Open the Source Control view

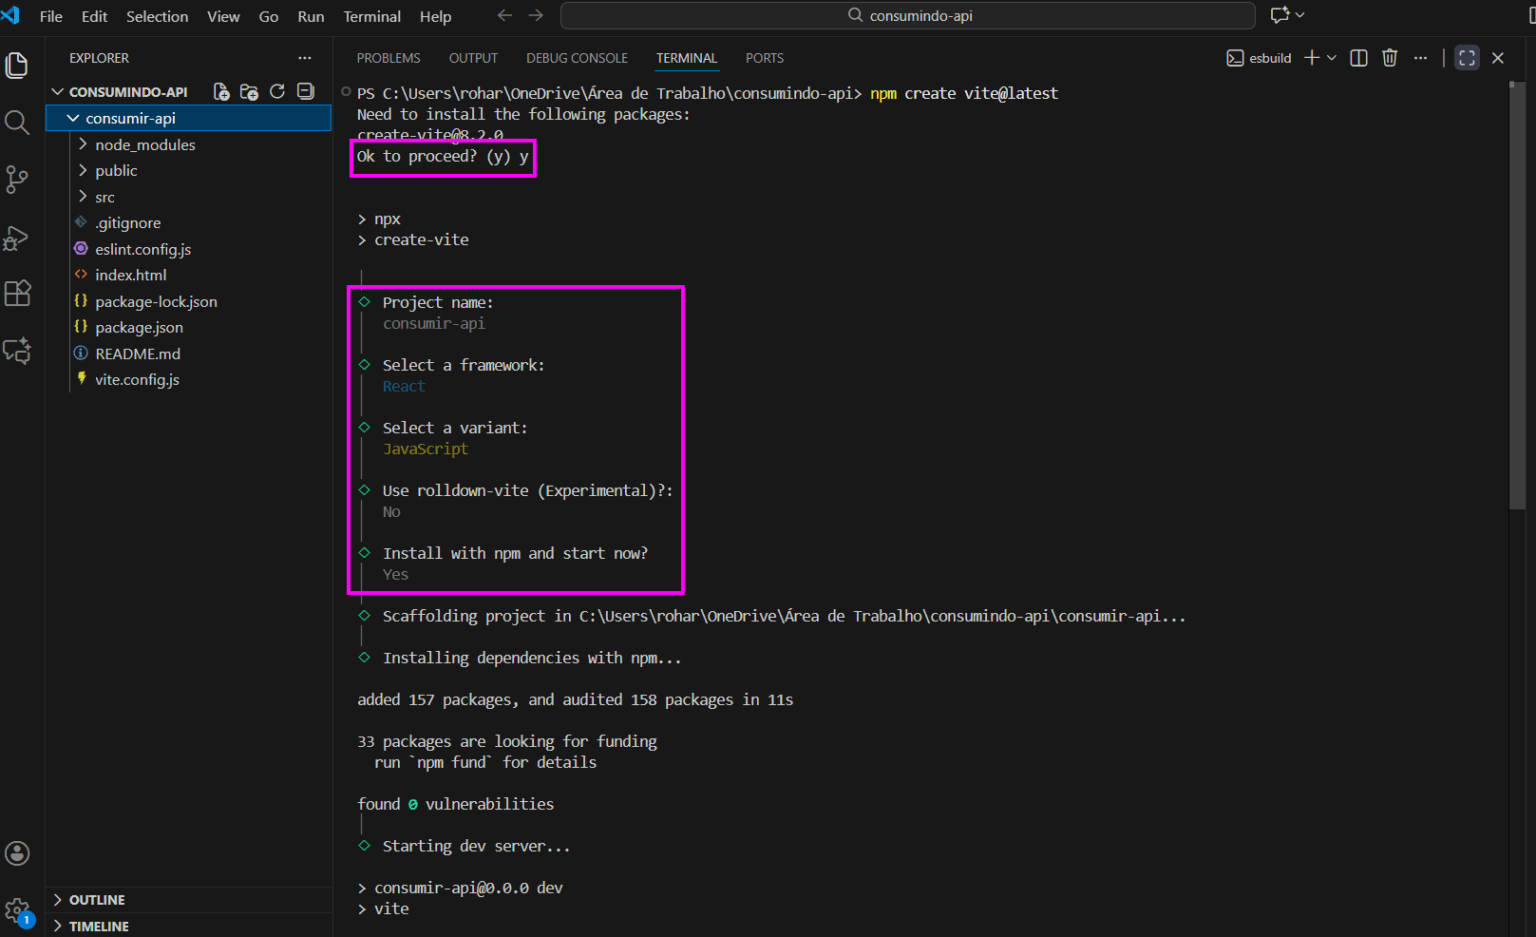pos(17,180)
